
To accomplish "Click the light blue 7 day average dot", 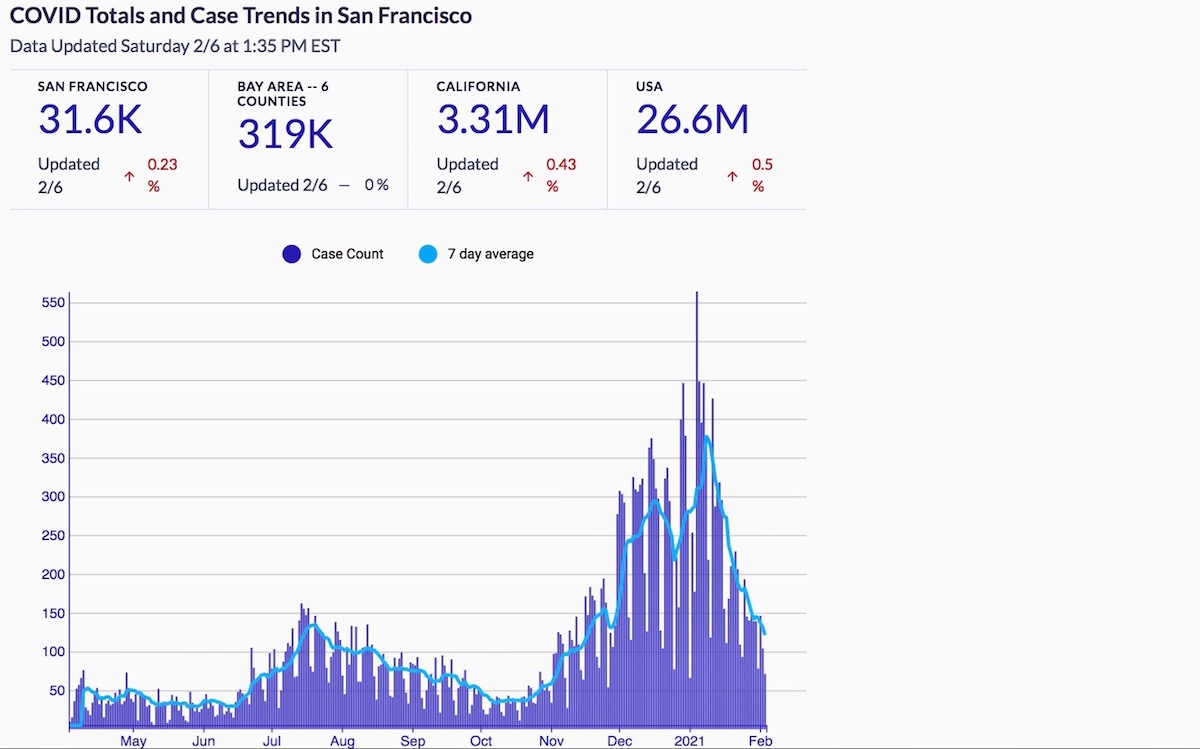I will (x=428, y=254).
